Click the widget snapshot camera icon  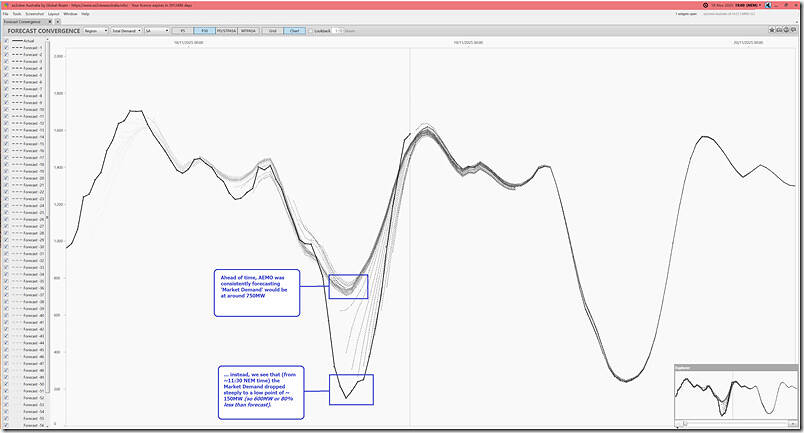[x=779, y=31]
